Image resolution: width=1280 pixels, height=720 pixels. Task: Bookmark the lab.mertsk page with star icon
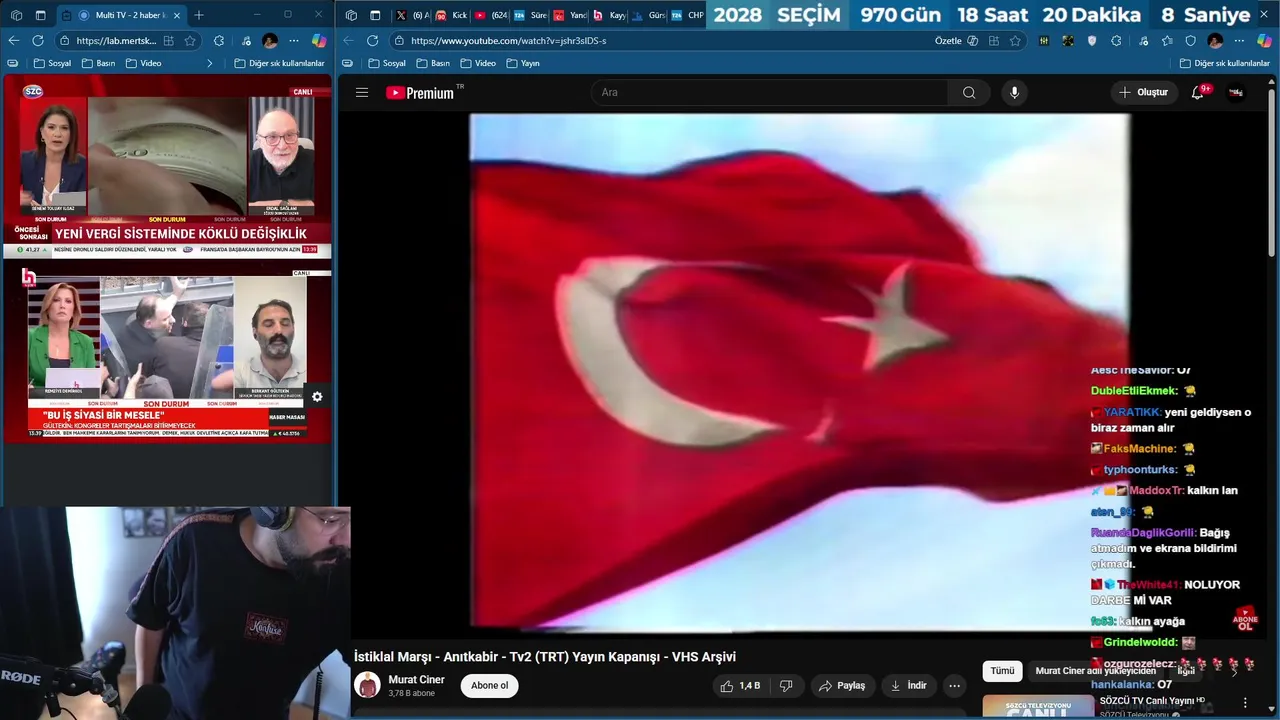pos(189,40)
